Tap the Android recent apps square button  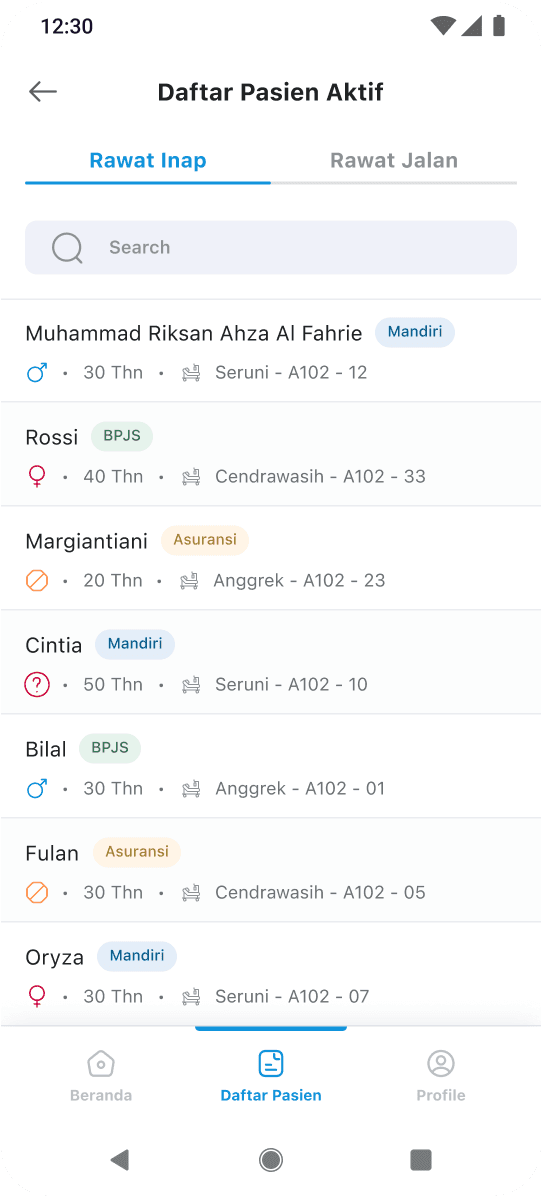[x=421, y=1160]
